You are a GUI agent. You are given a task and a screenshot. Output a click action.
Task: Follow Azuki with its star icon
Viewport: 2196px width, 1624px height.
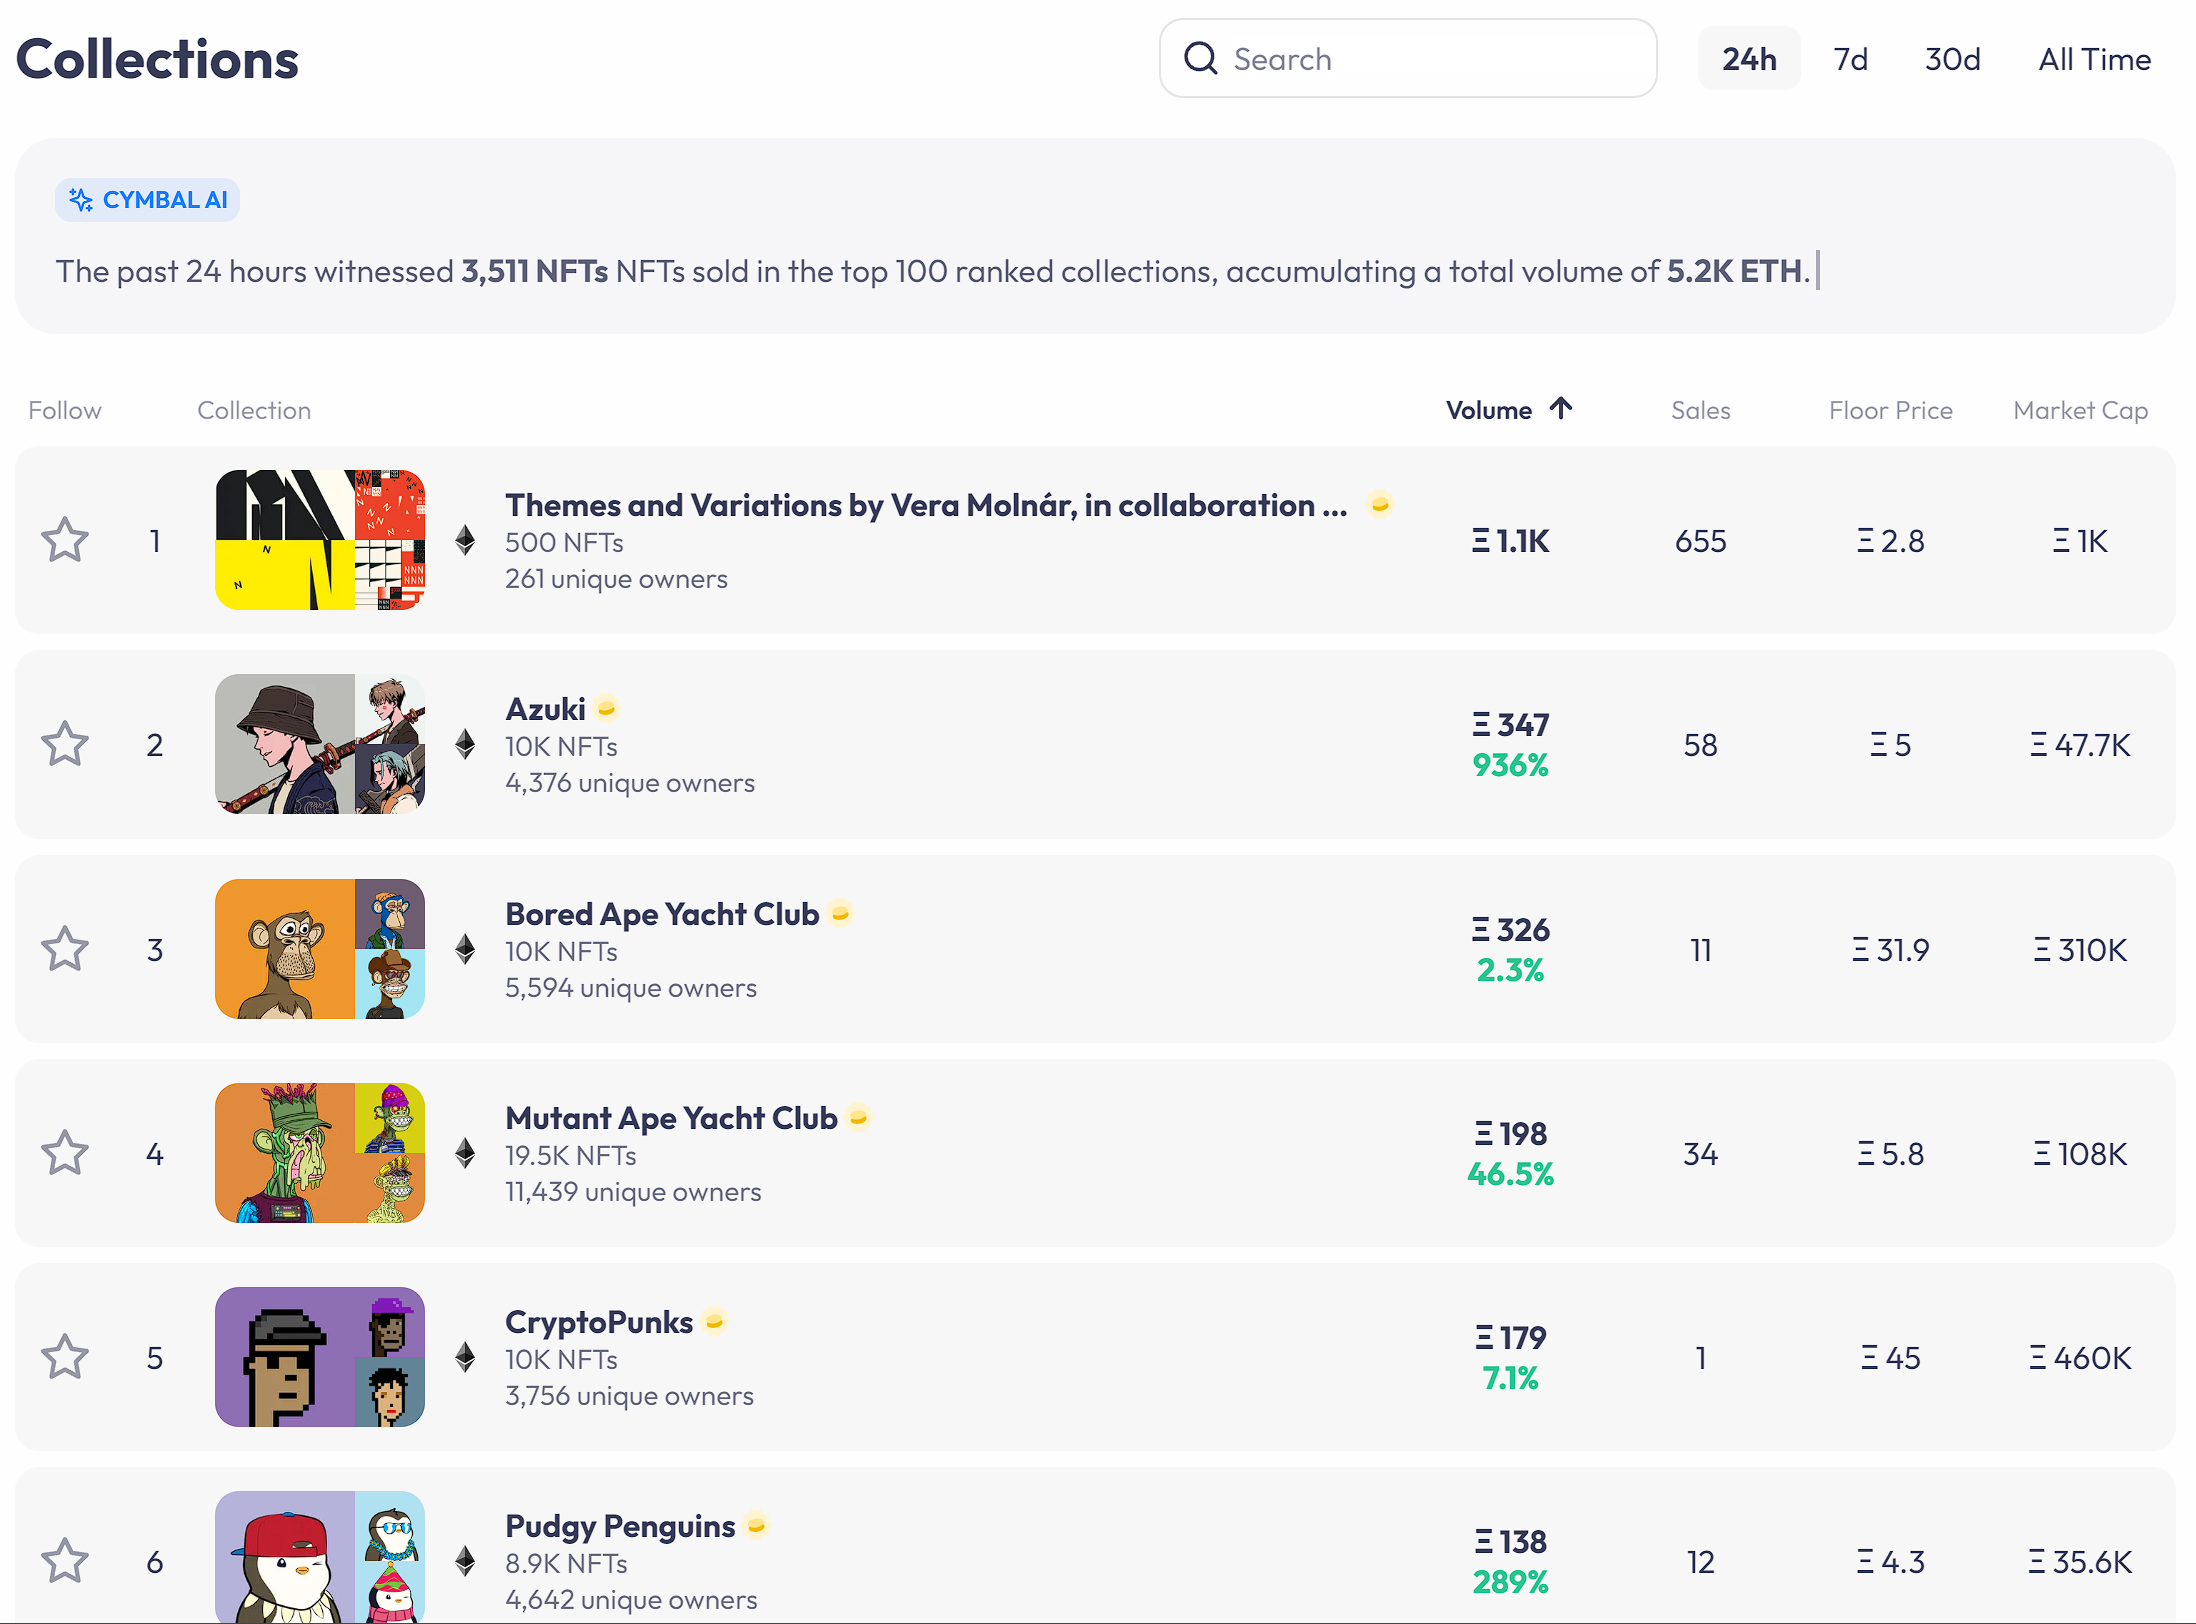(65, 744)
